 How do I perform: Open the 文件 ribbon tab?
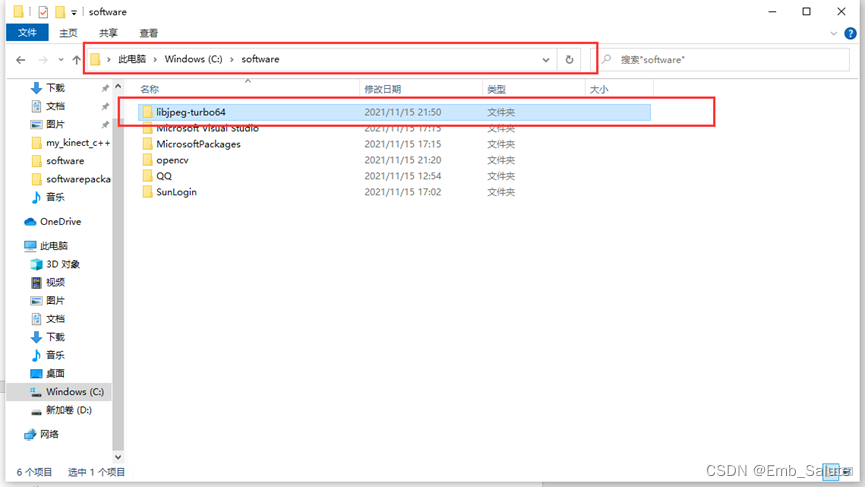(27, 33)
